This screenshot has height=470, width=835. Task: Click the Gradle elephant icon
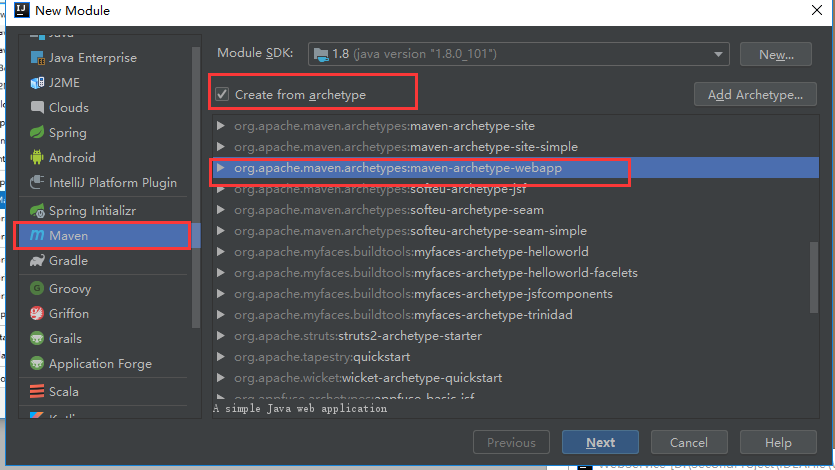tap(37, 260)
